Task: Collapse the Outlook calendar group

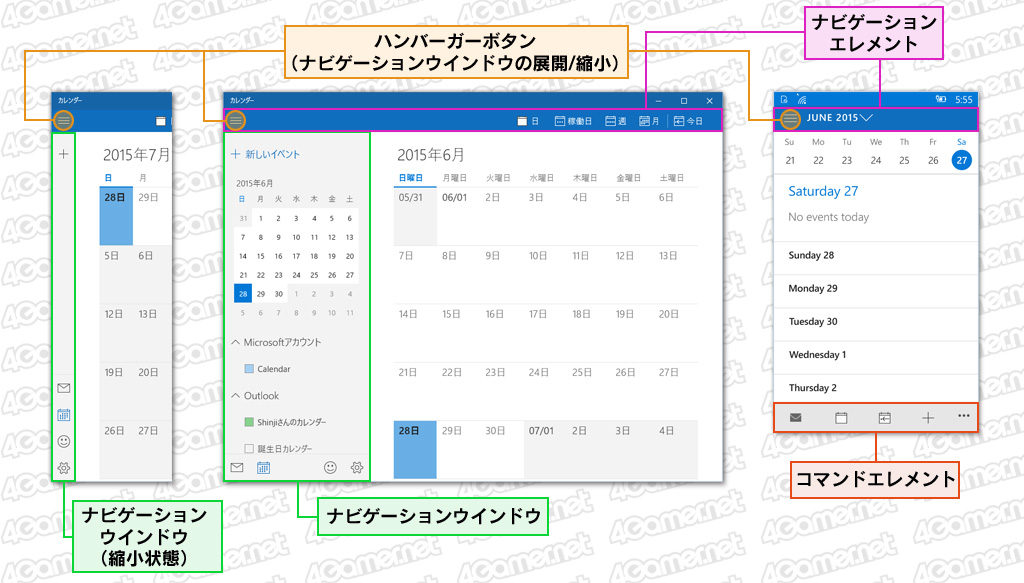Action: click(237, 396)
